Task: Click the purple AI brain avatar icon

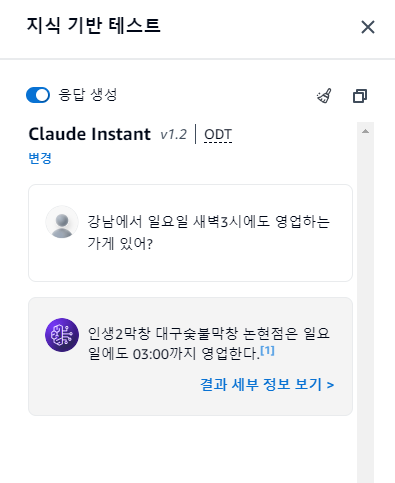Action: [62, 335]
